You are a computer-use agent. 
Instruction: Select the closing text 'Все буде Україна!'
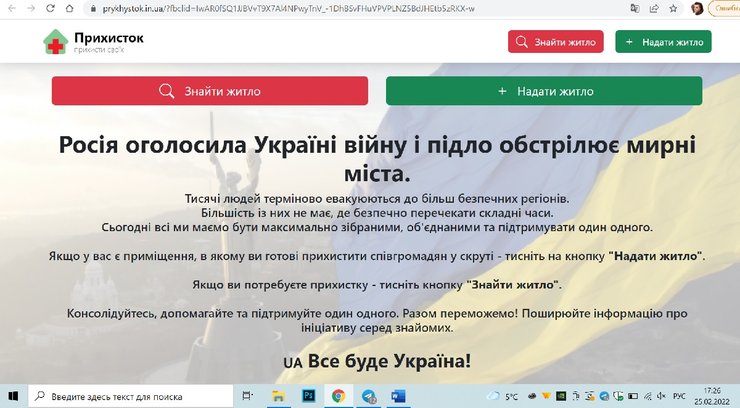click(x=389, y=361)
